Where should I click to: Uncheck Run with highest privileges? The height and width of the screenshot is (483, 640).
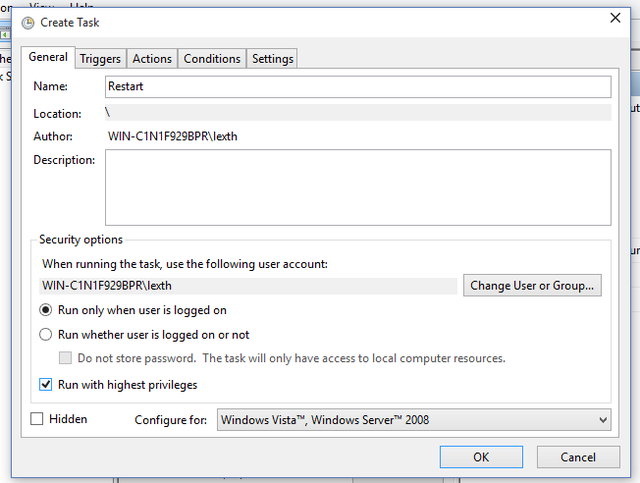tap(45, 385)
